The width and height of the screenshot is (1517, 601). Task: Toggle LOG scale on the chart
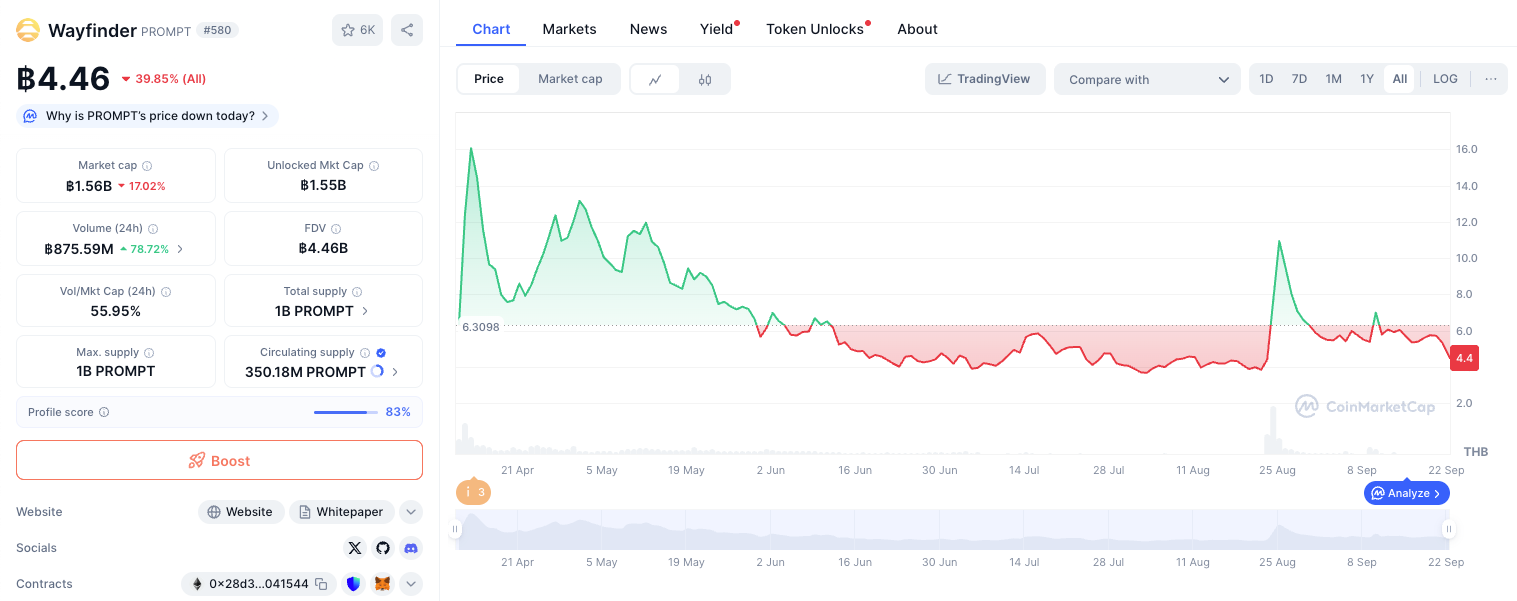[1445, 79]
